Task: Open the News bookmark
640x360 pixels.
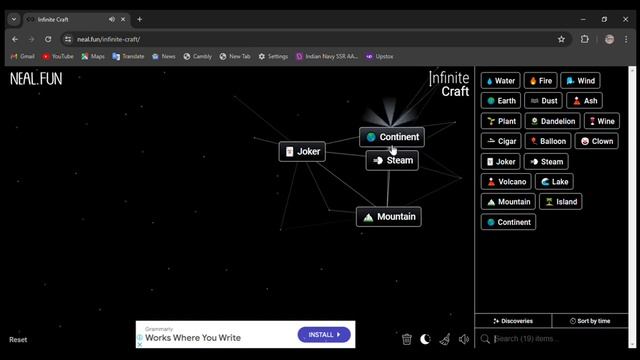Action: [x=164, y=56]
